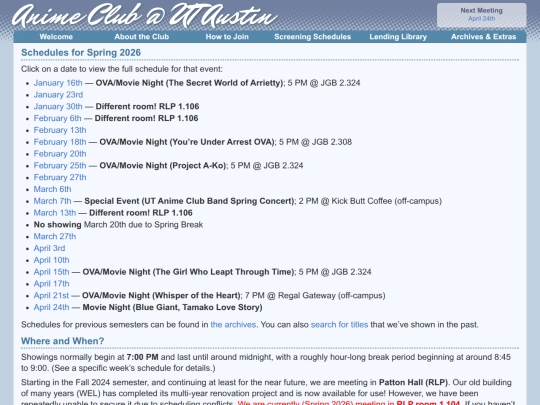Click 'You're Under Arrest OVA' event text
The image size is (540, 405).
222,142
